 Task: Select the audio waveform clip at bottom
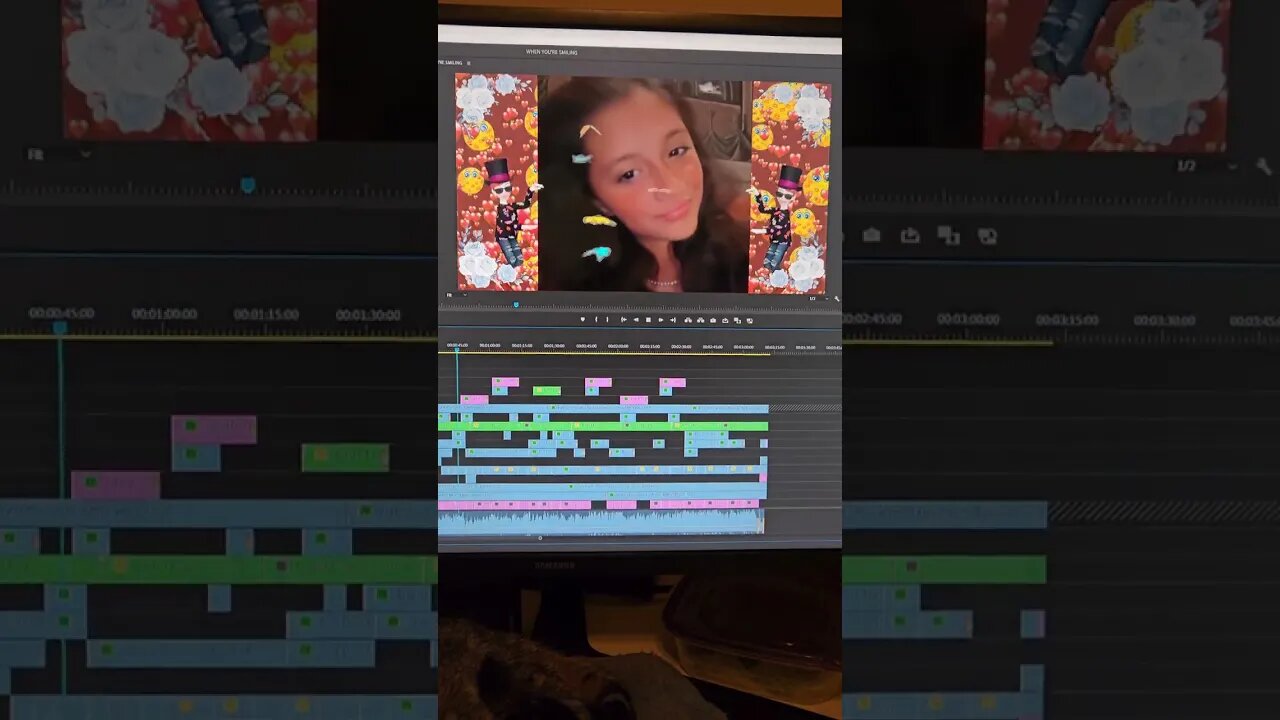(x=601, y=521)
